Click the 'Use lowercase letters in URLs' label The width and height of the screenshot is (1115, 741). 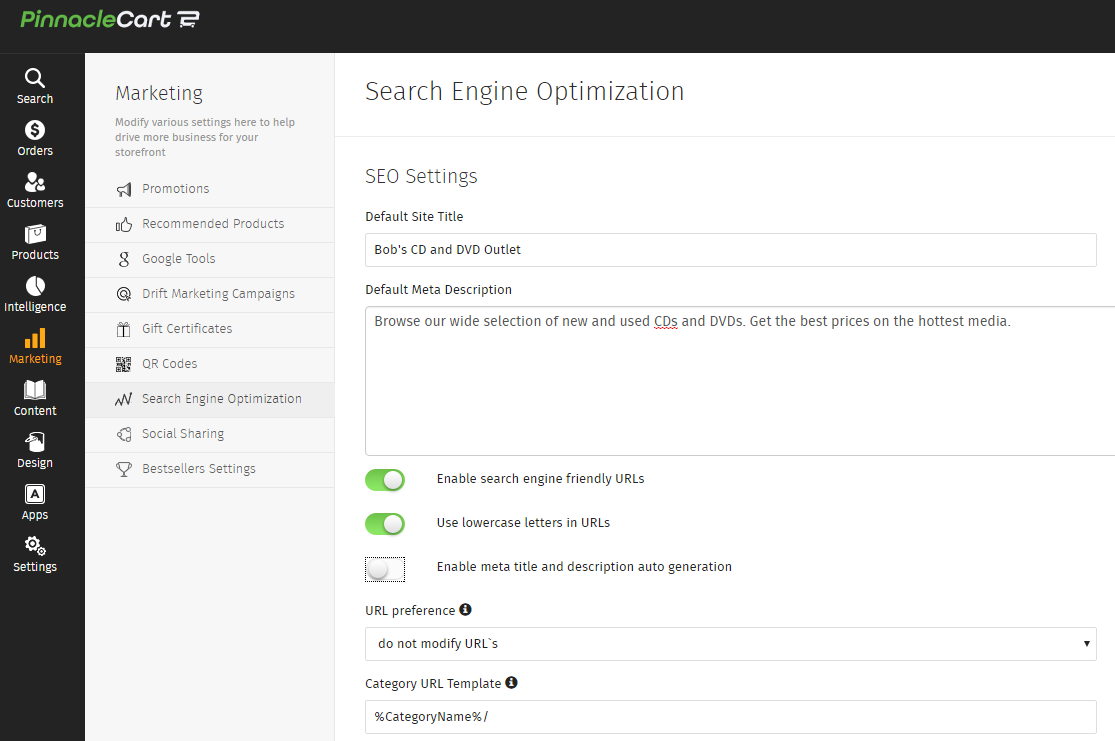523,523
